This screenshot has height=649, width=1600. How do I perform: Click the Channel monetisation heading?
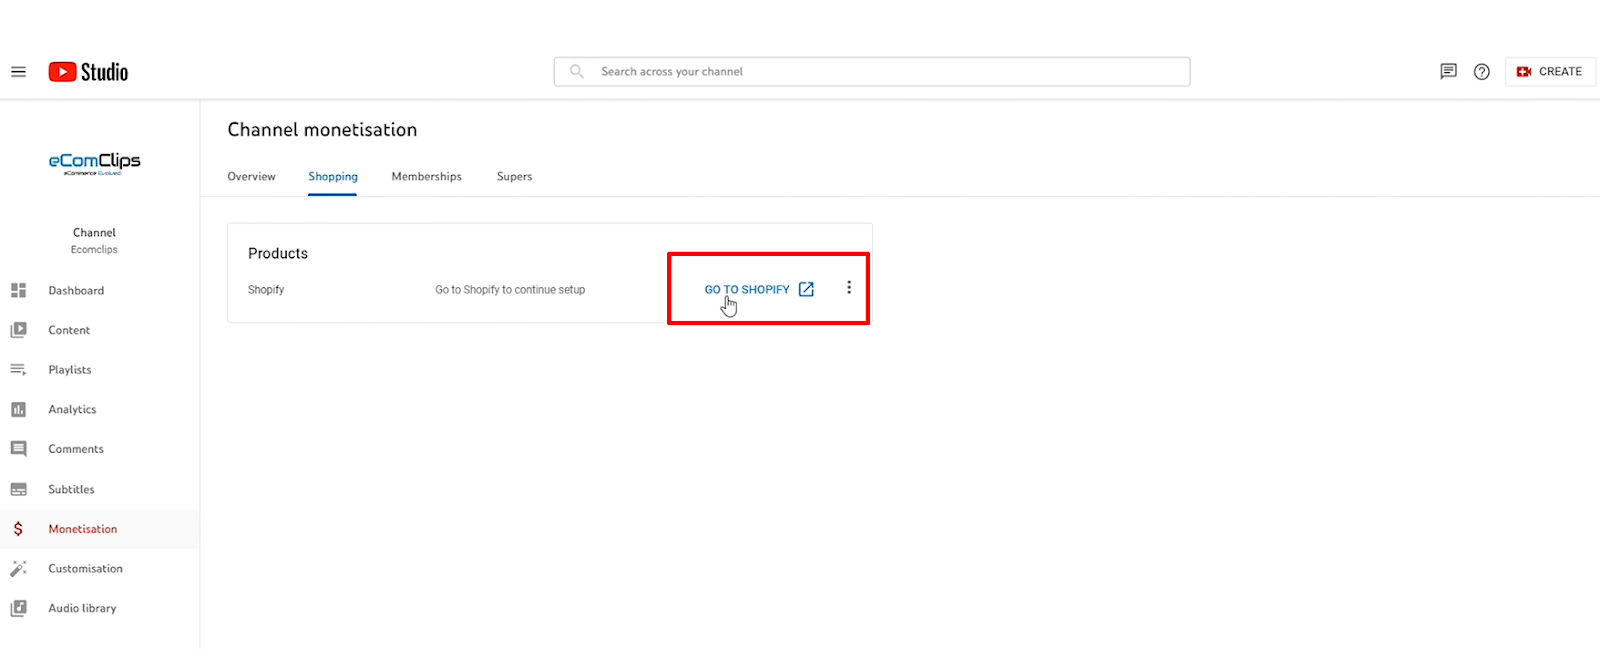(x=322, y=129)
